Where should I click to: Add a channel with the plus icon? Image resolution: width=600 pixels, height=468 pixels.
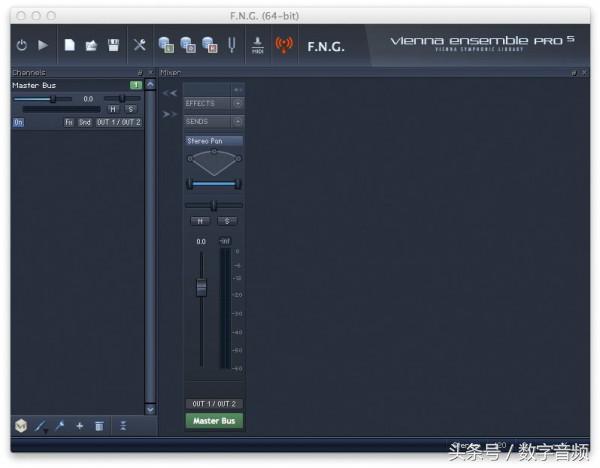[80, 426]
